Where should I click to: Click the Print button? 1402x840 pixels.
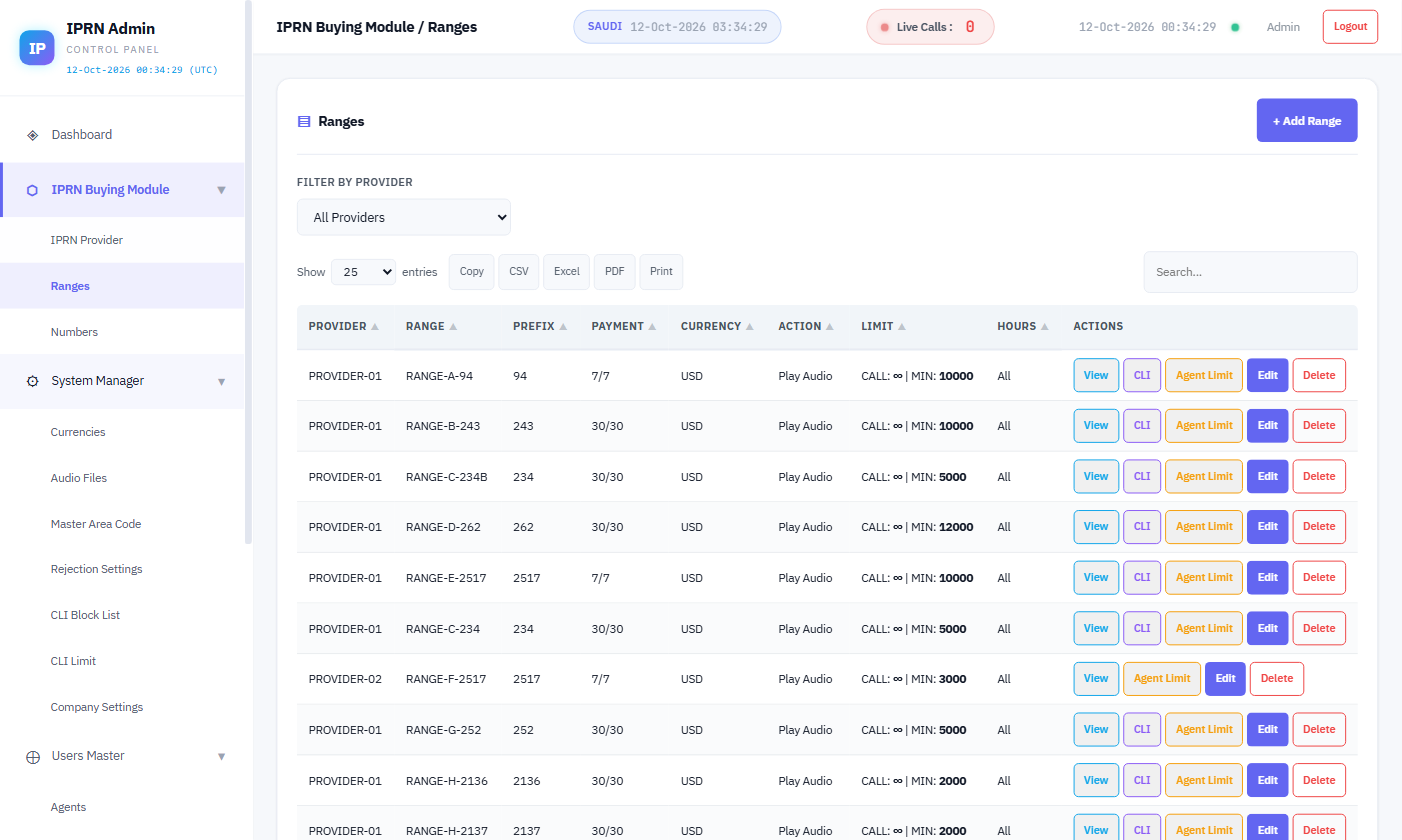pyautogui.click(x=661, y=272)
